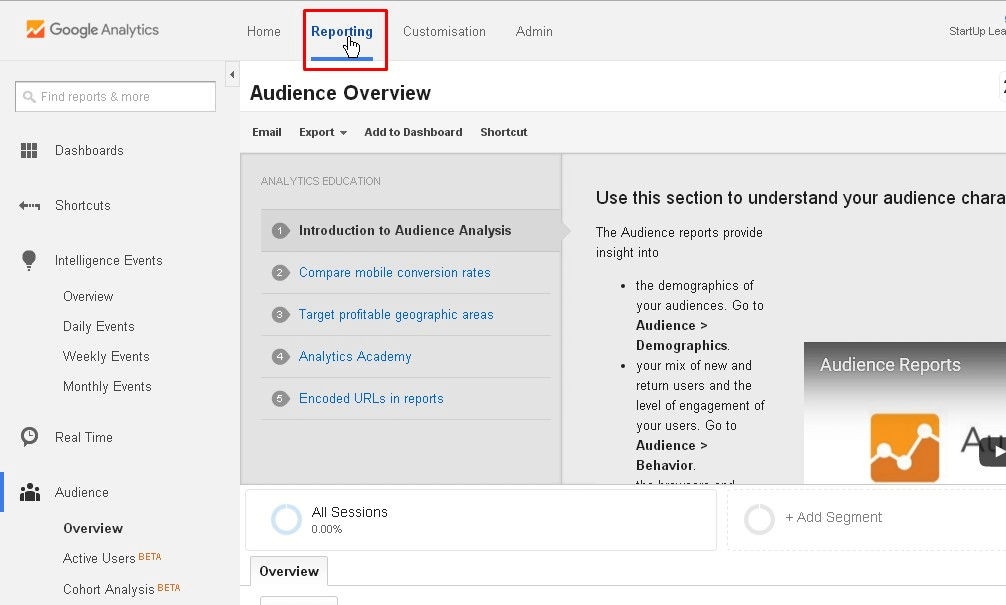Click Add to Dashboard button

coord(413,132)
